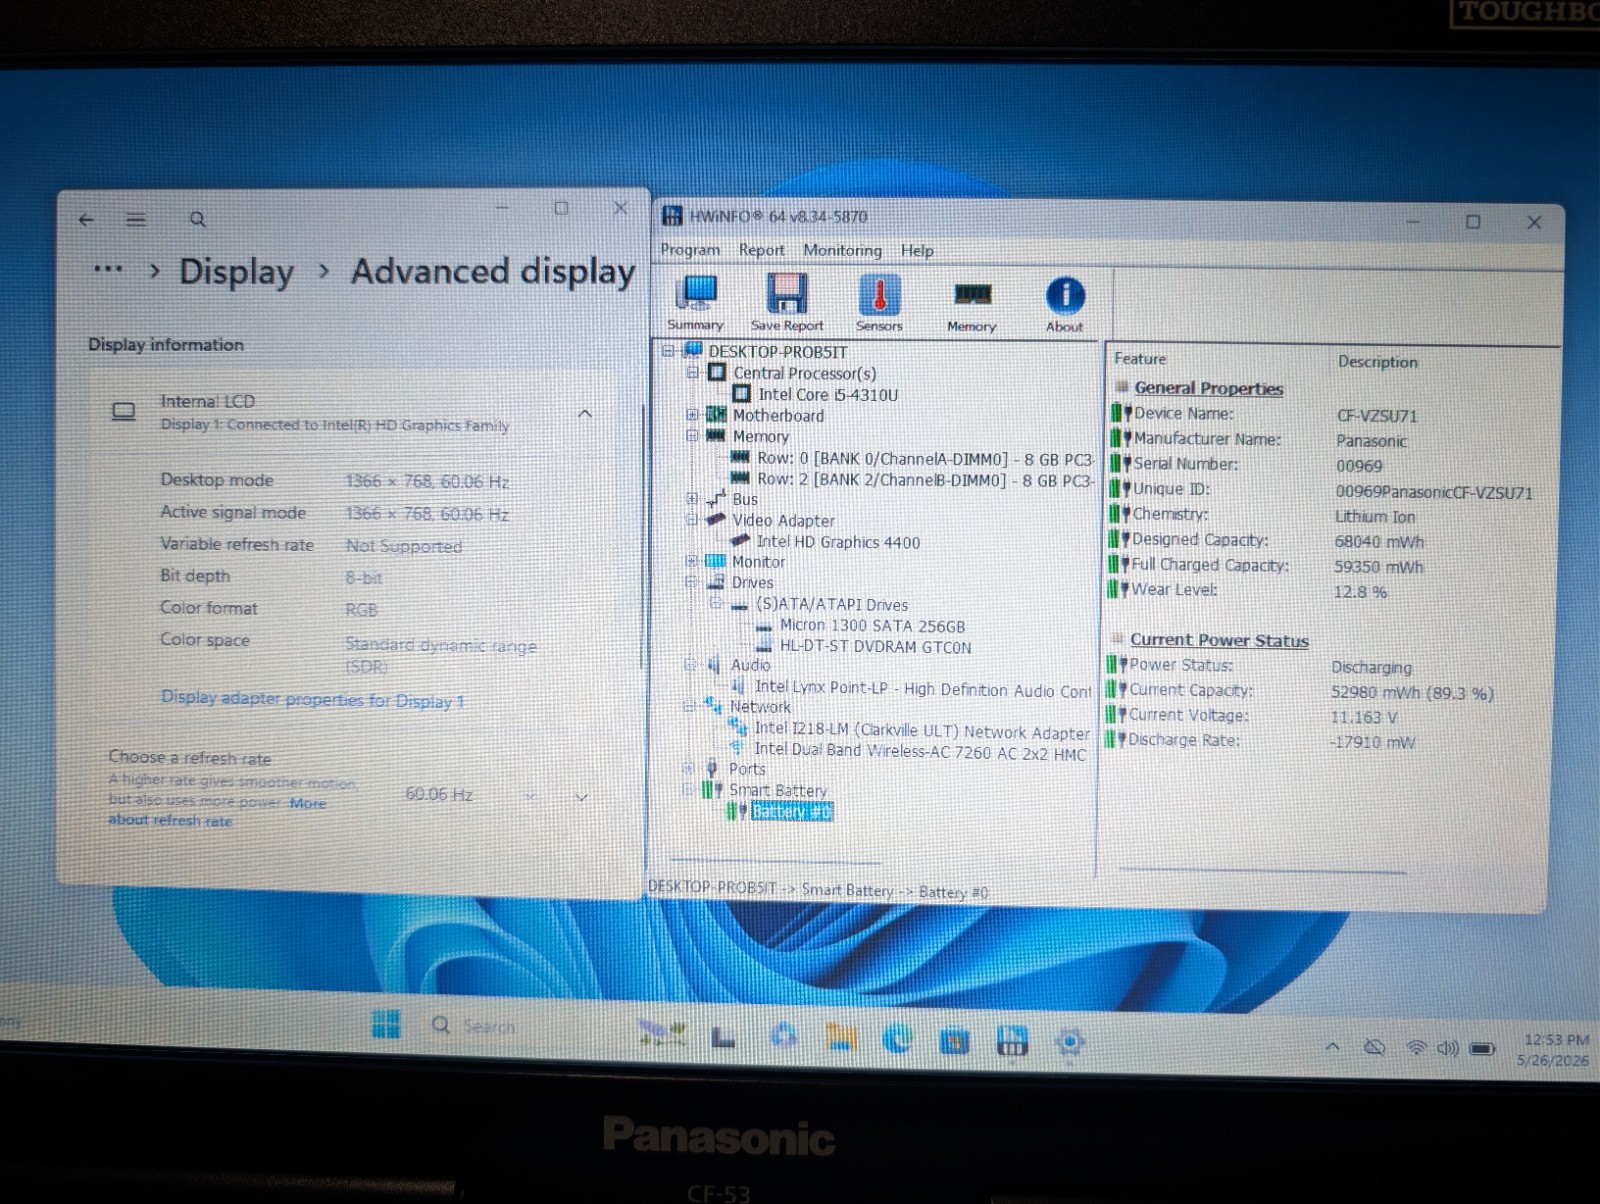Expand the Bus tree node
1600x1204 pixels.
tap(692, 498)
